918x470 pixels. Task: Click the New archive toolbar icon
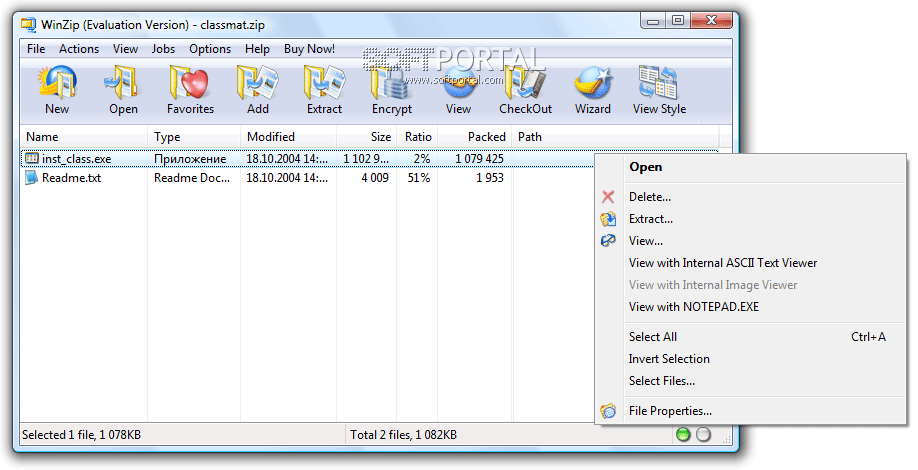tap(57, 83)
